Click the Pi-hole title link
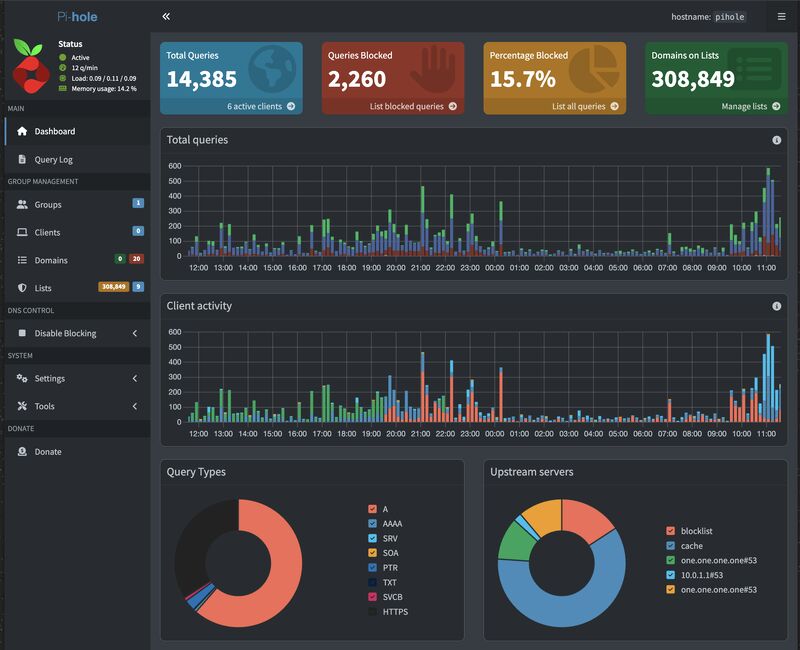Screen dimensions: 800x650 77,16
